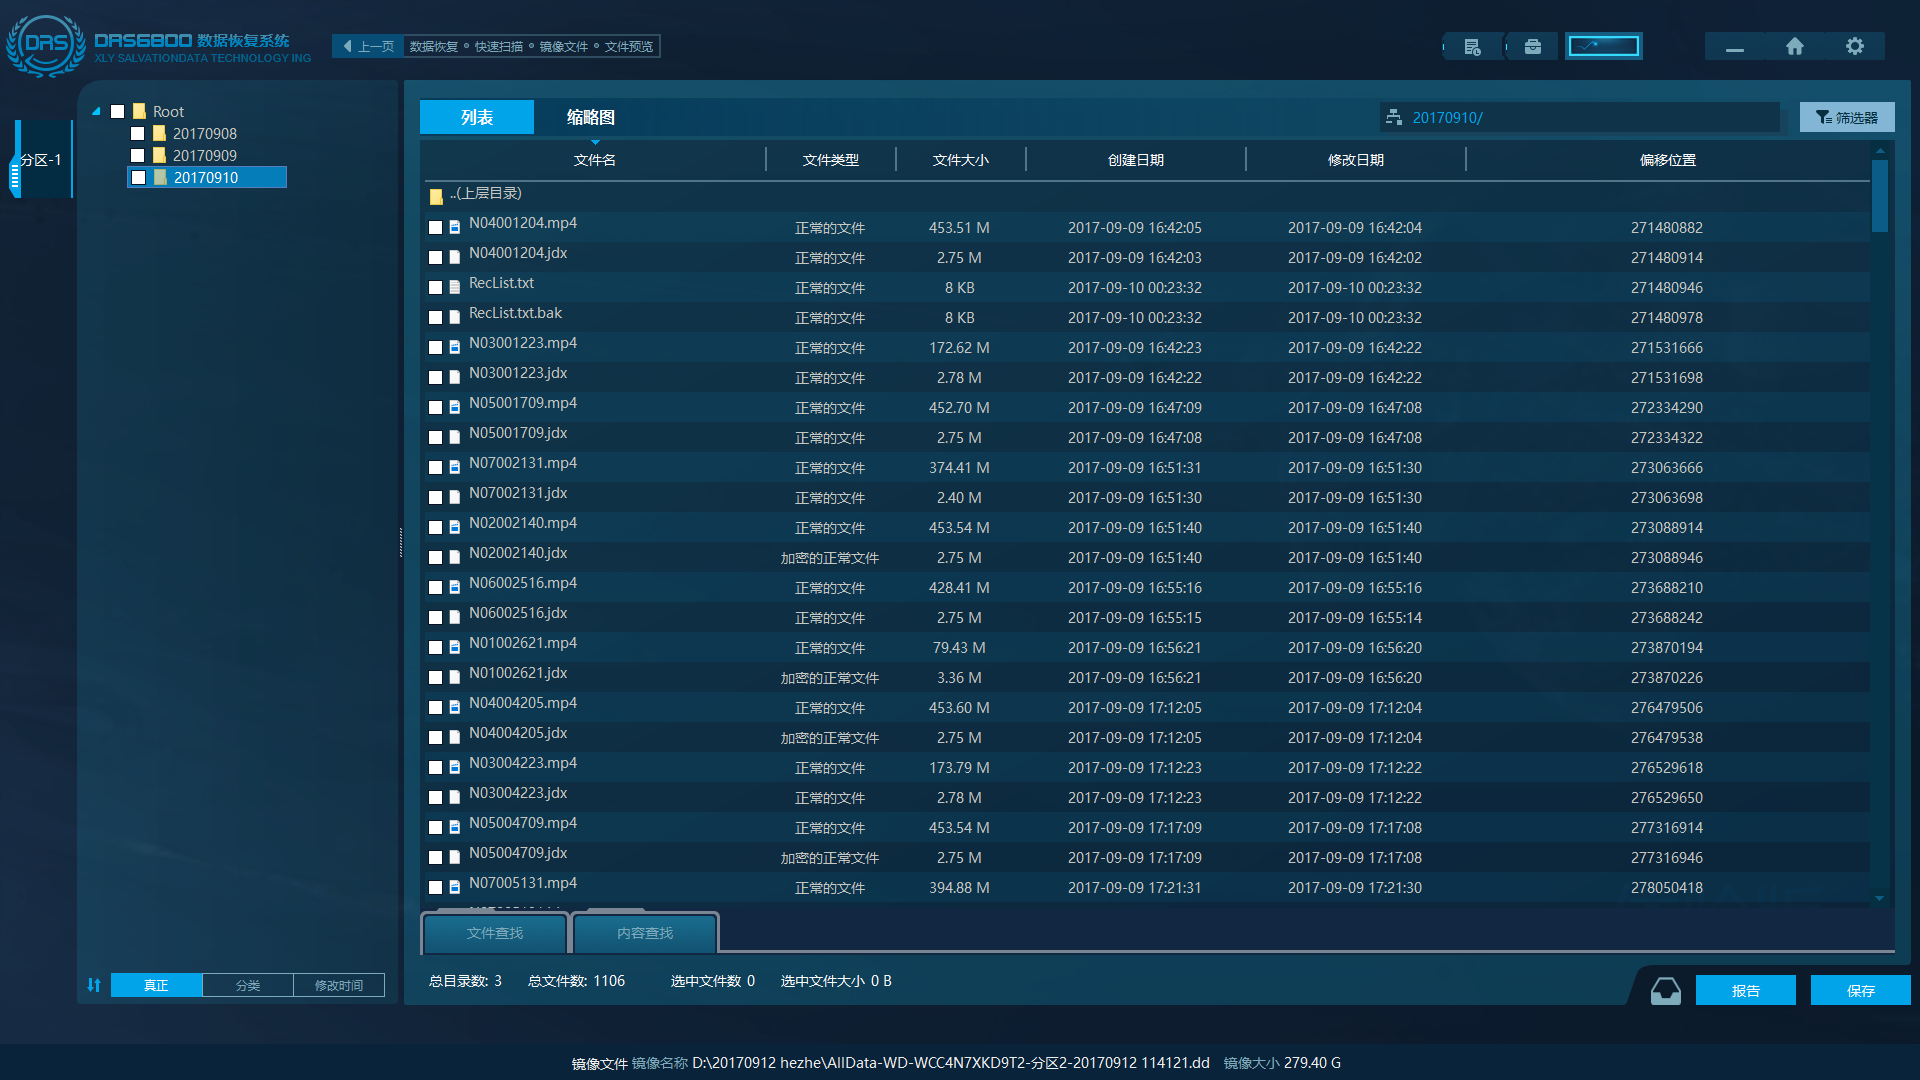Click the inbox tray icon beside 报告
1920x1080 pixels.
tap(1665, 990)
